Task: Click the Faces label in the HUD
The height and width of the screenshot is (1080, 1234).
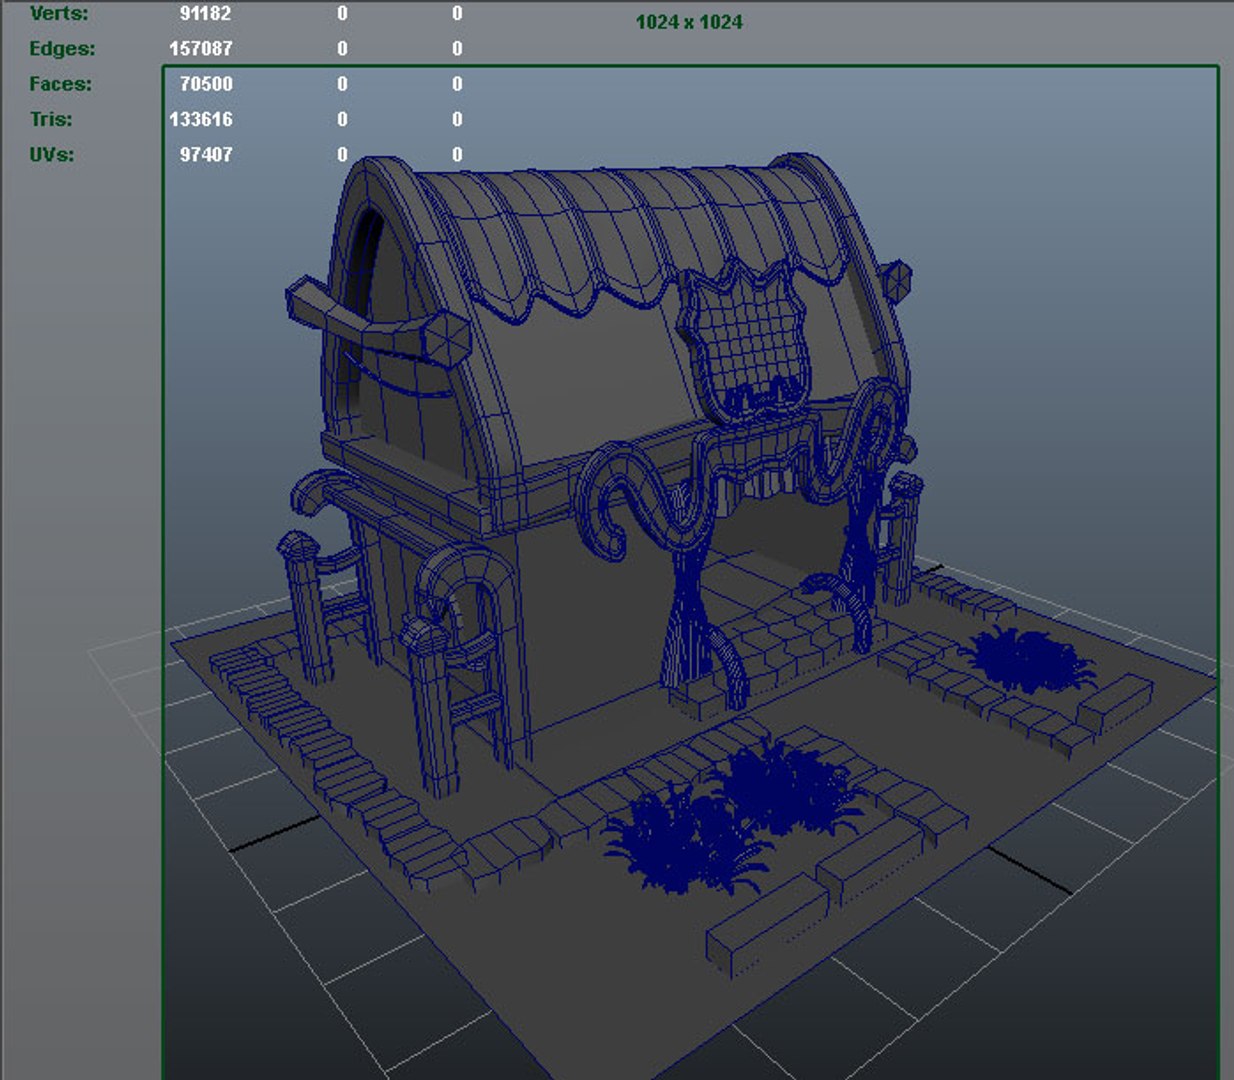Action: pos(60,84)
